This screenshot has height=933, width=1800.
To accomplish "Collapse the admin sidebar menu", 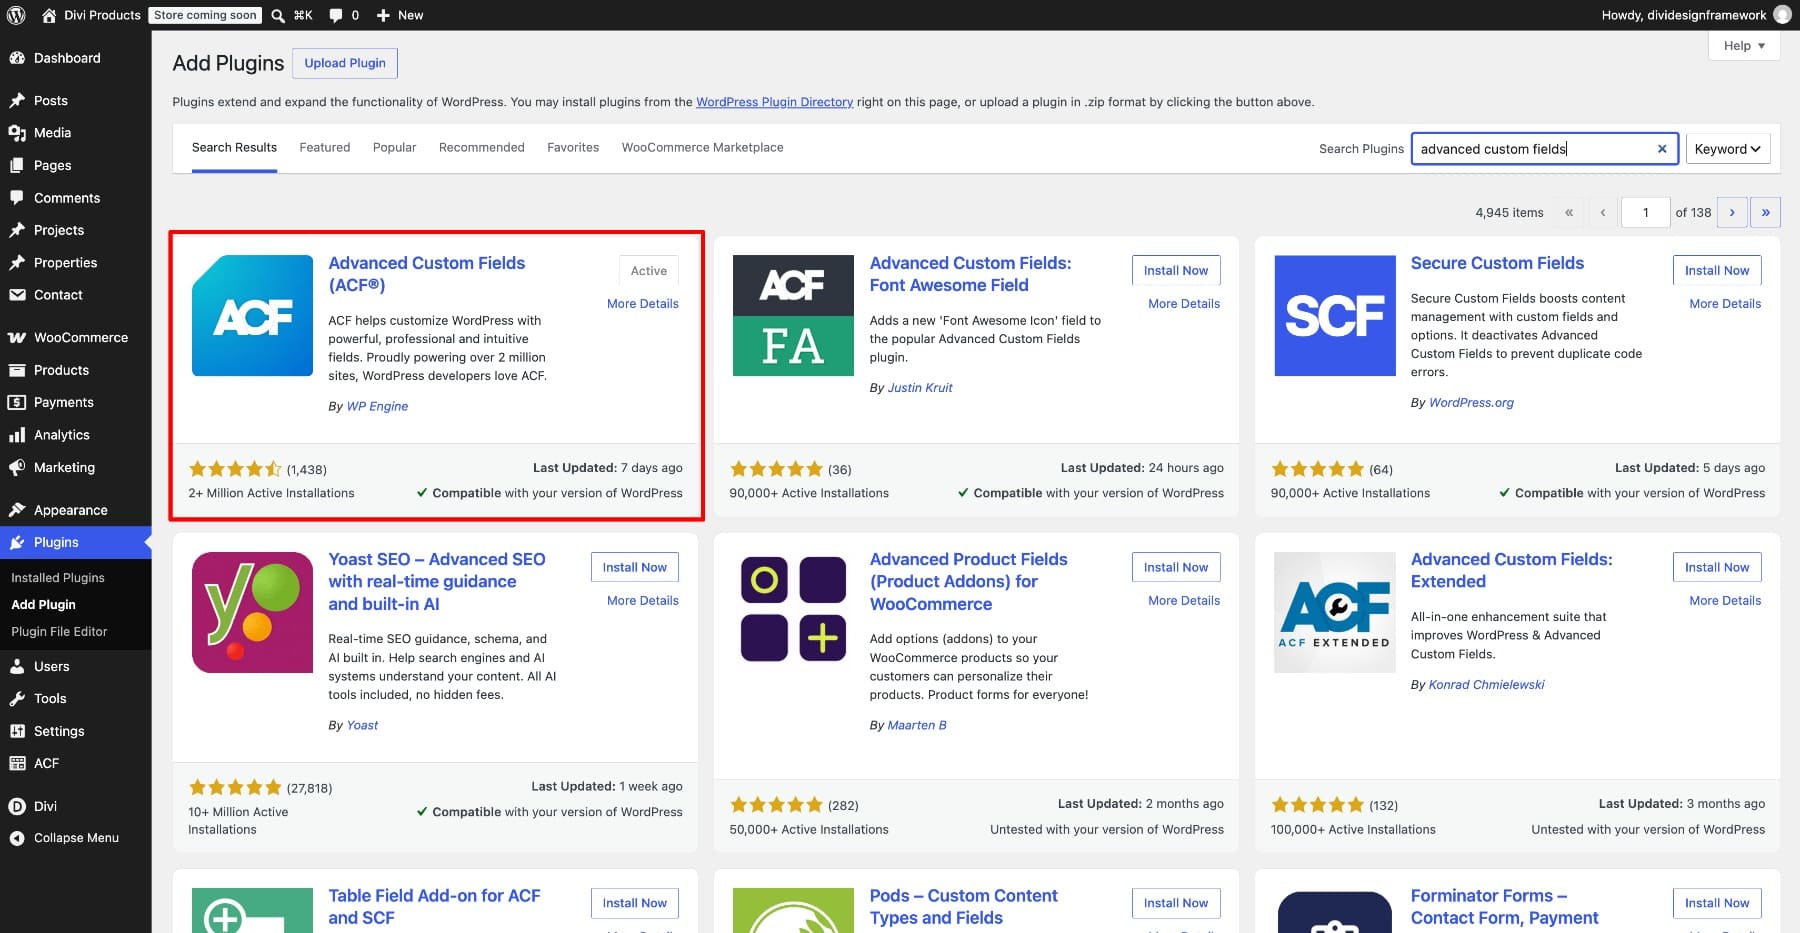I will (75, 838).
